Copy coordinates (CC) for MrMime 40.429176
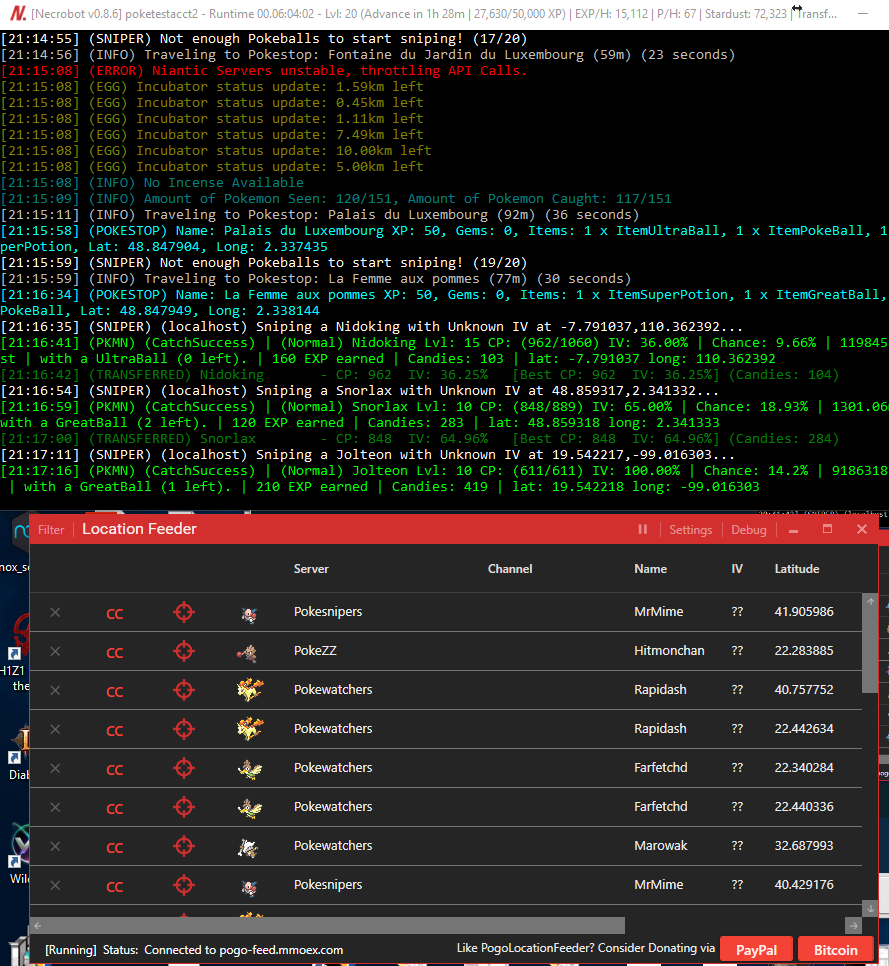Image resolution: width=889 pixels, height=966 pixels. 115,887
